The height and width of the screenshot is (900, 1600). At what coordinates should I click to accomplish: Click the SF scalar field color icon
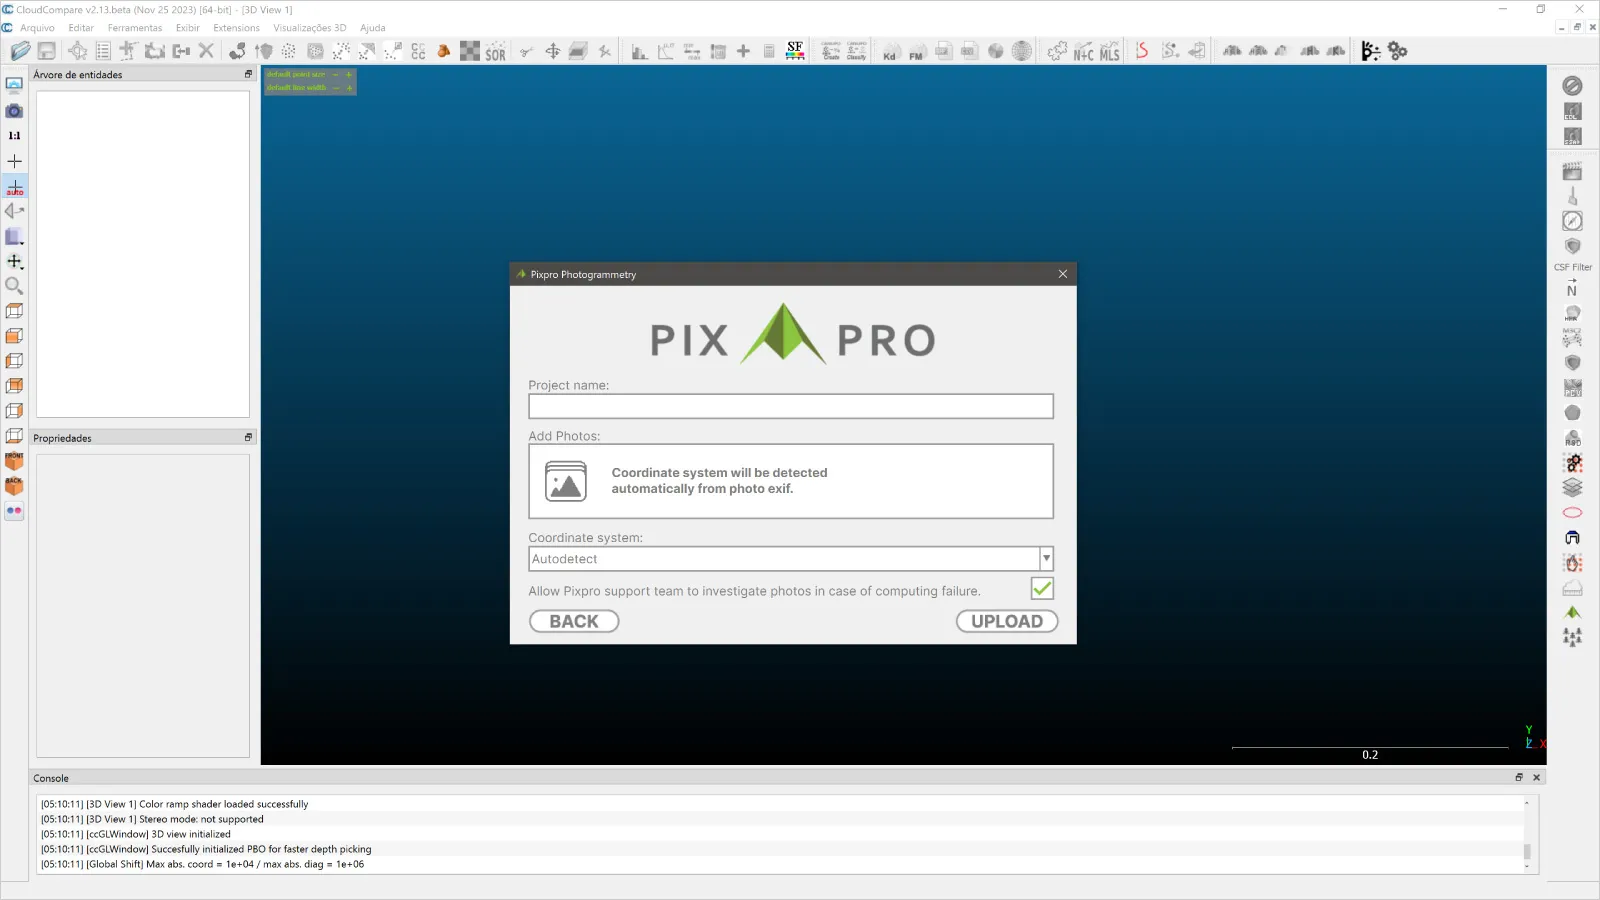[x=795, y=51]
